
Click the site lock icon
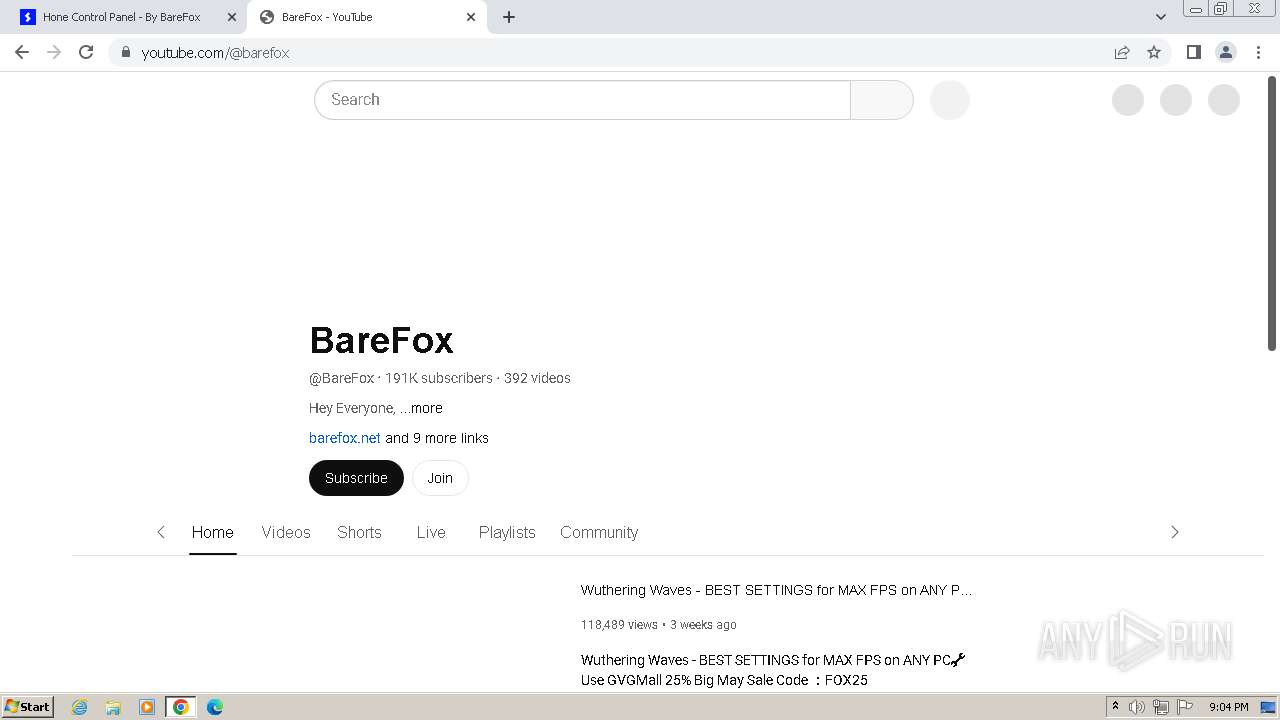125,52
